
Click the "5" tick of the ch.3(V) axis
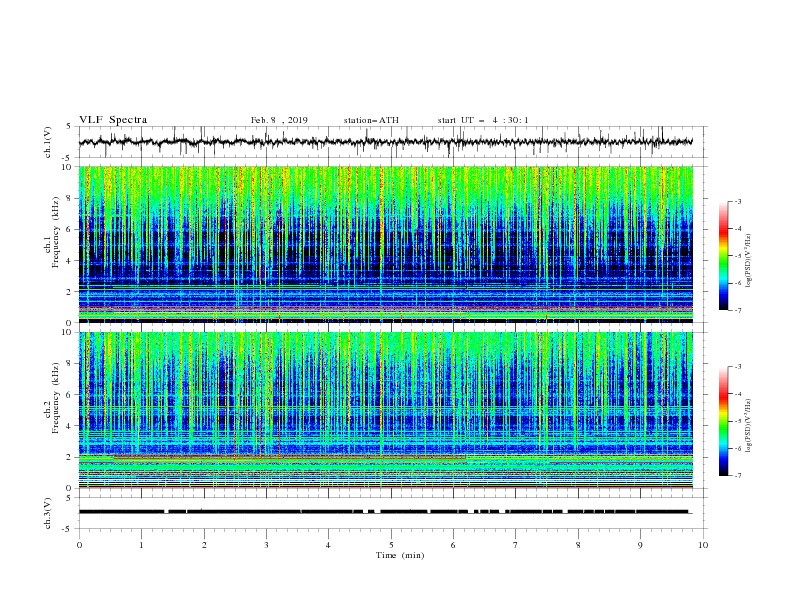(x=69, y=498)
